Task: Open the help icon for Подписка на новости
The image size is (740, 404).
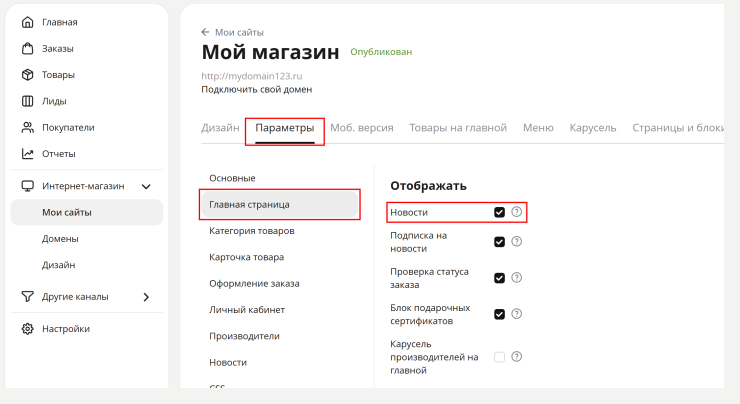Action: pos(517,242)
